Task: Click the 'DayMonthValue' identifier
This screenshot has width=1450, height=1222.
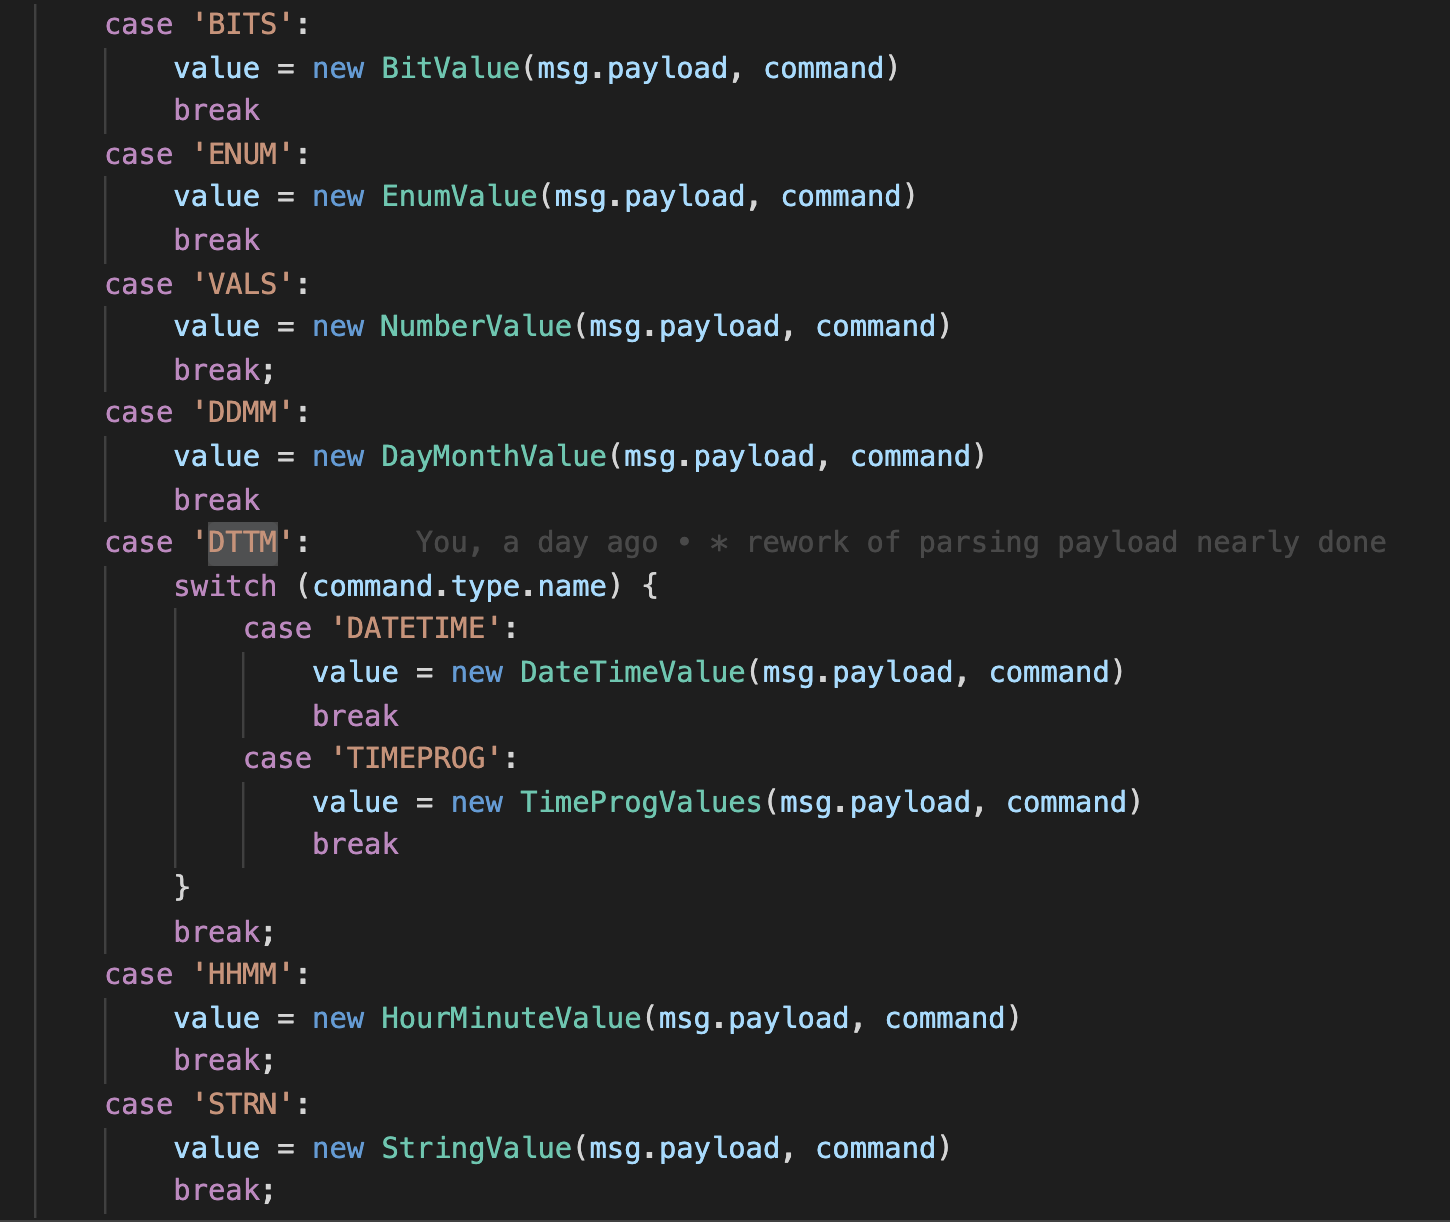Action: [491, 456]
